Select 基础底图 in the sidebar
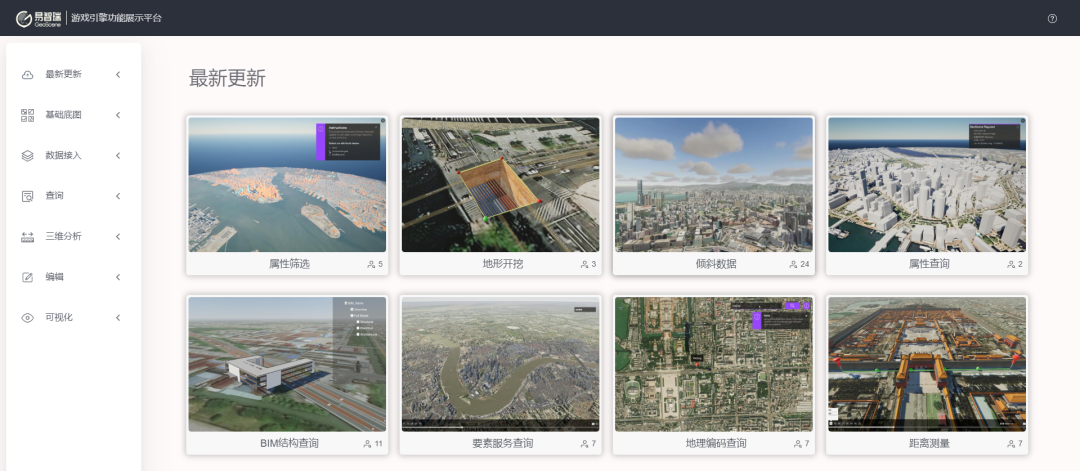Image resolution: width=1080 pixels, height=471 pixels. coord(63,115)
